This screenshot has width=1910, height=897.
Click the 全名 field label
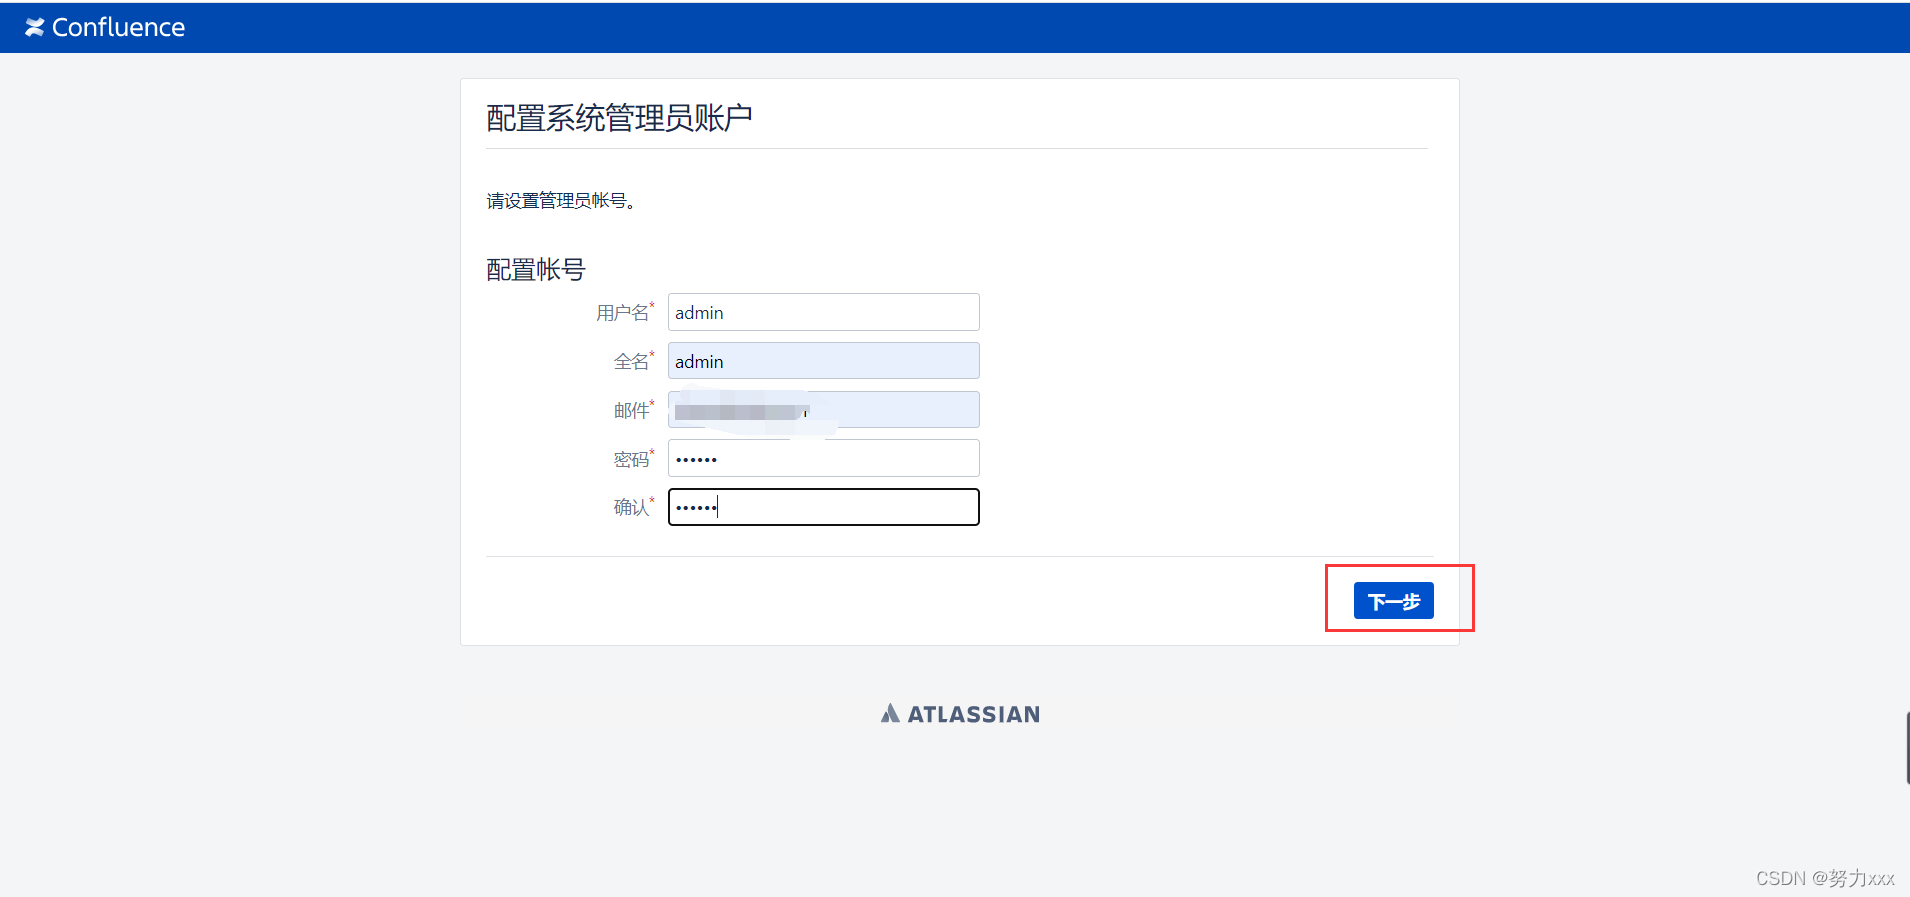click(632, 362)
